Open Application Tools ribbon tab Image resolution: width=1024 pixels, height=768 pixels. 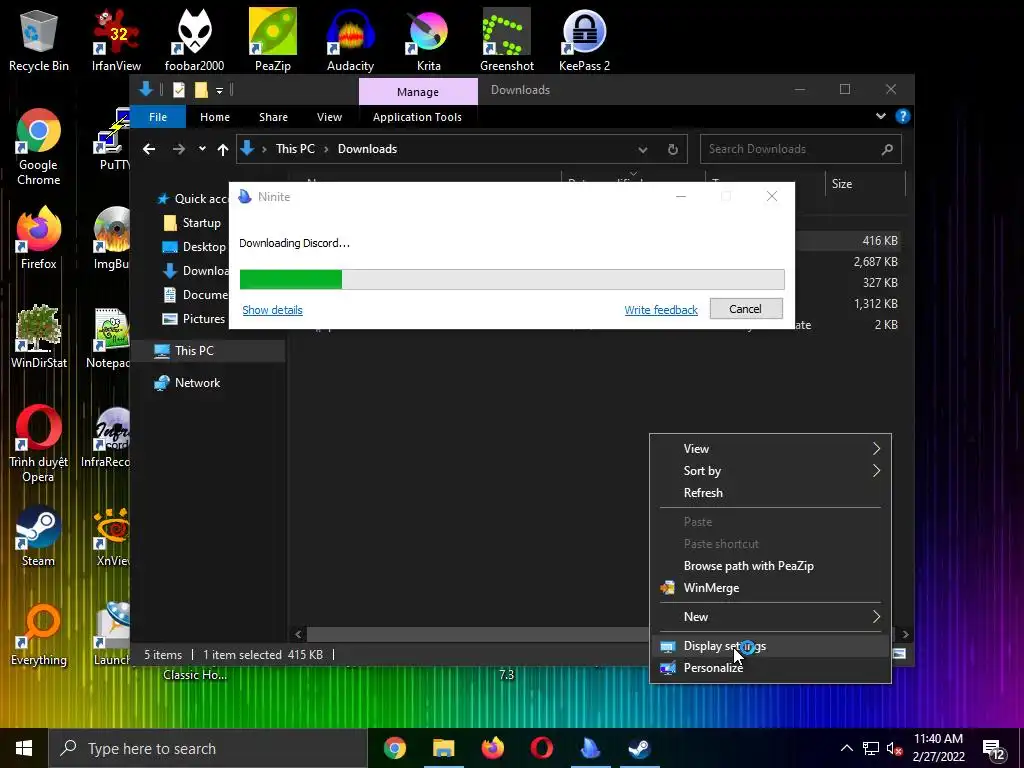pos(417,117)
